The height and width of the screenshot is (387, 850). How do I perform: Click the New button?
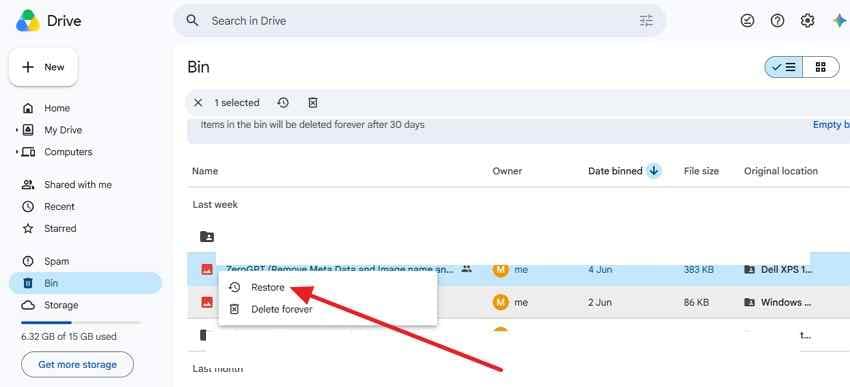coord(43,67)
